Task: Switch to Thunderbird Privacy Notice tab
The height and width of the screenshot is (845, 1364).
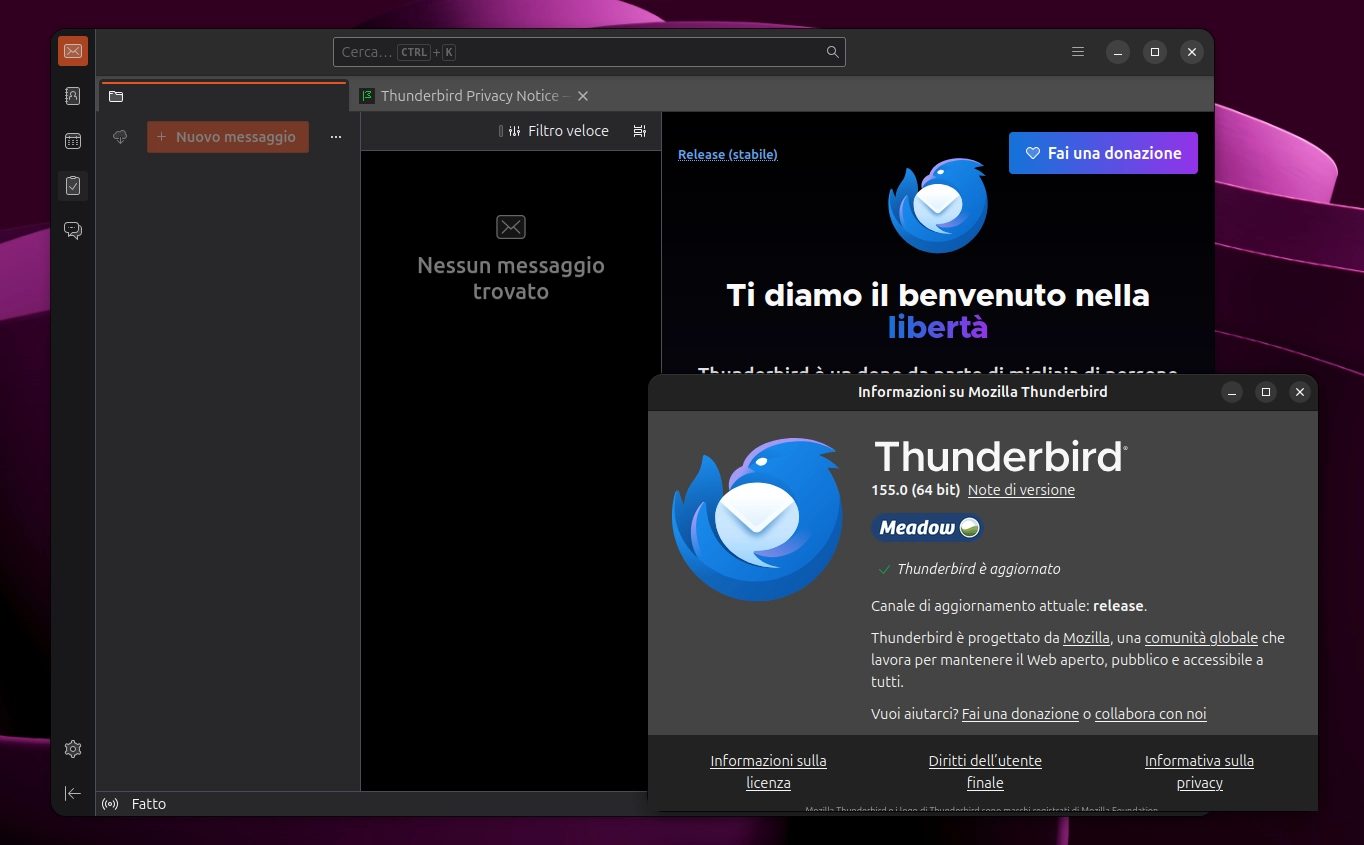Action: coord(465,96)
